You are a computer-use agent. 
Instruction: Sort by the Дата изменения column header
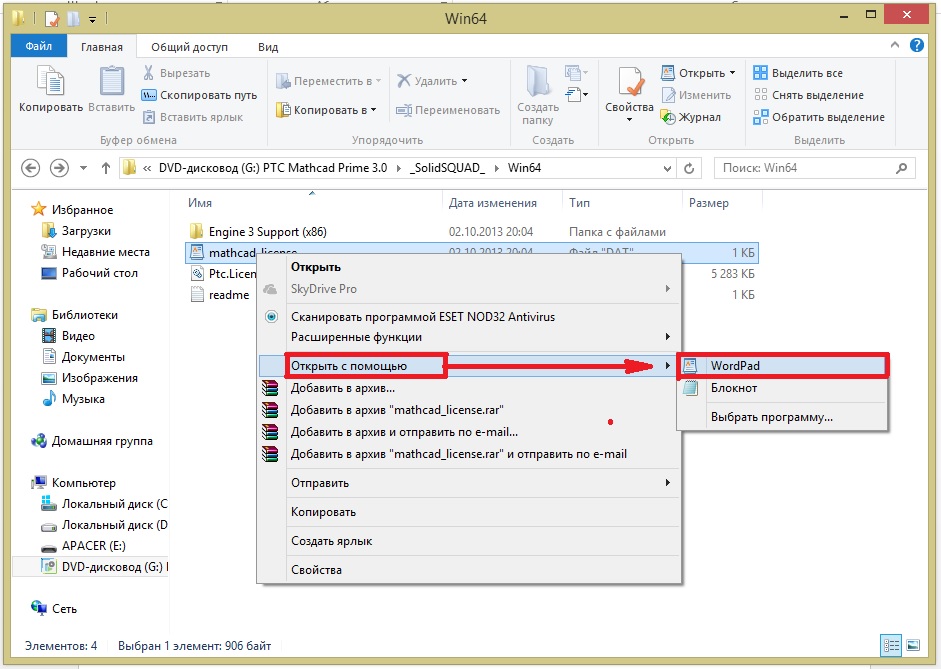pos(493,203)
